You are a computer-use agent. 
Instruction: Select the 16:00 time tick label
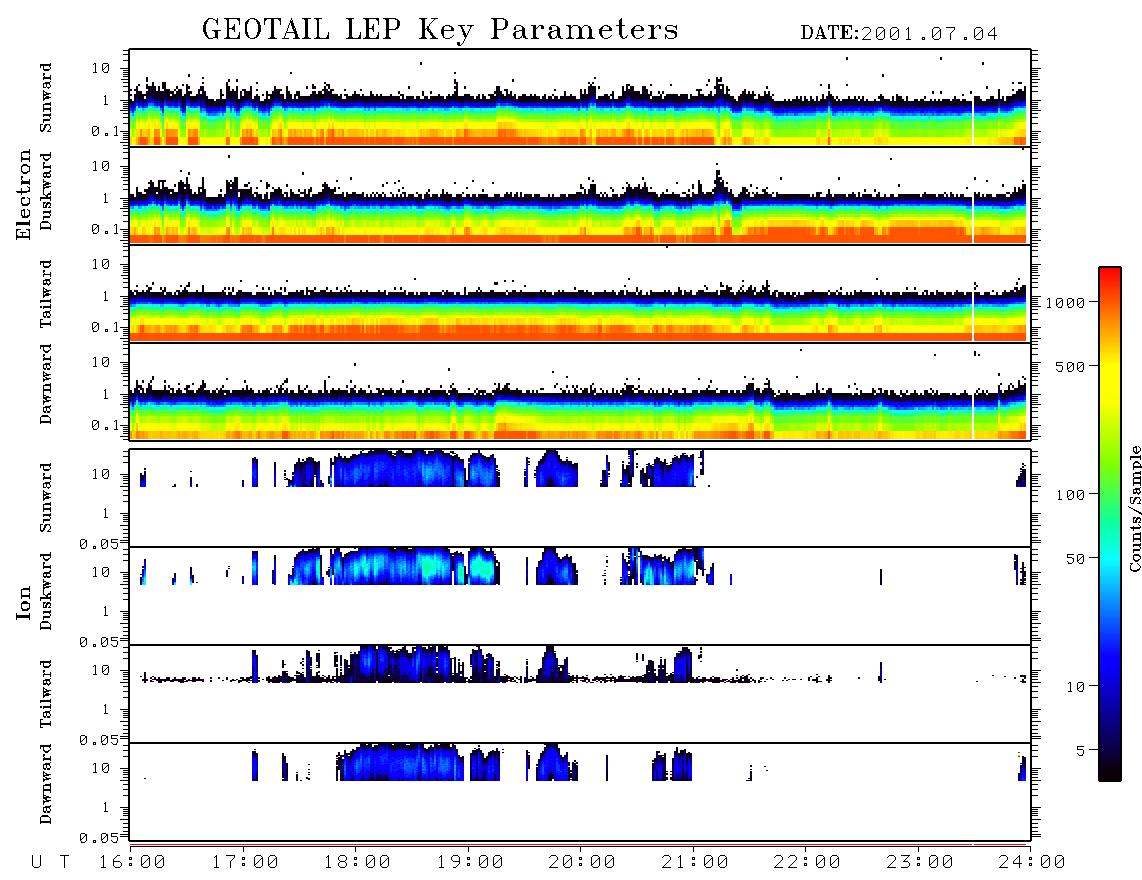point(132,863)
